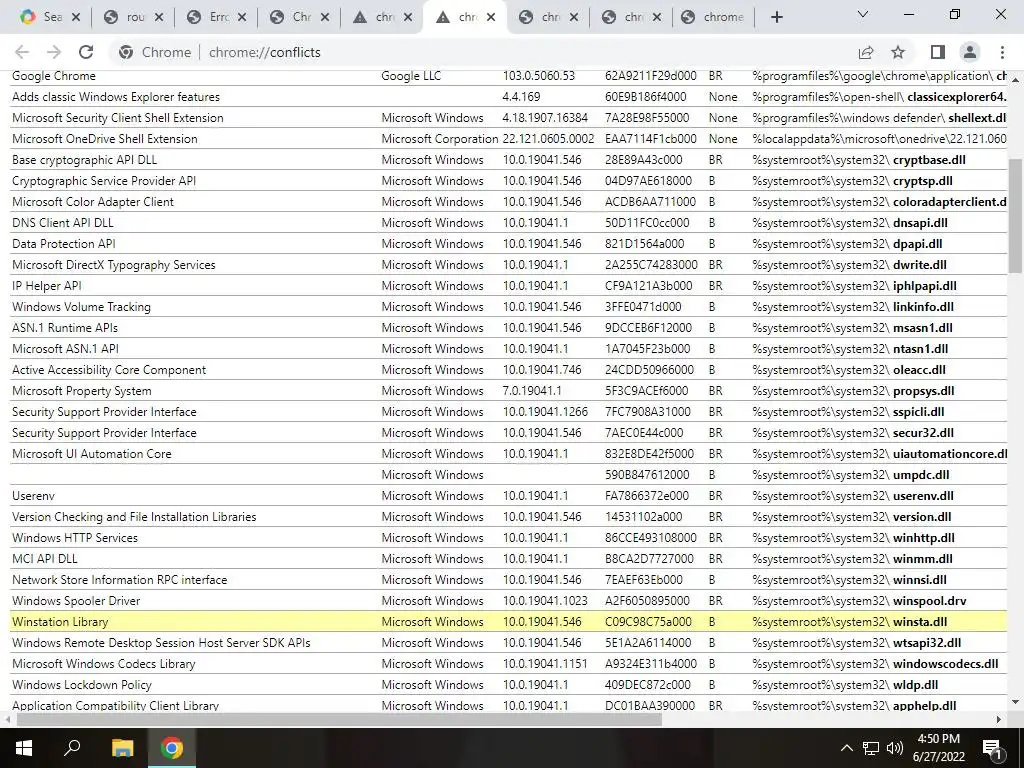The image size is (1024, 768).
Task: Click 'Windows Spooler Driver' entry
Action: pos(76,601)
